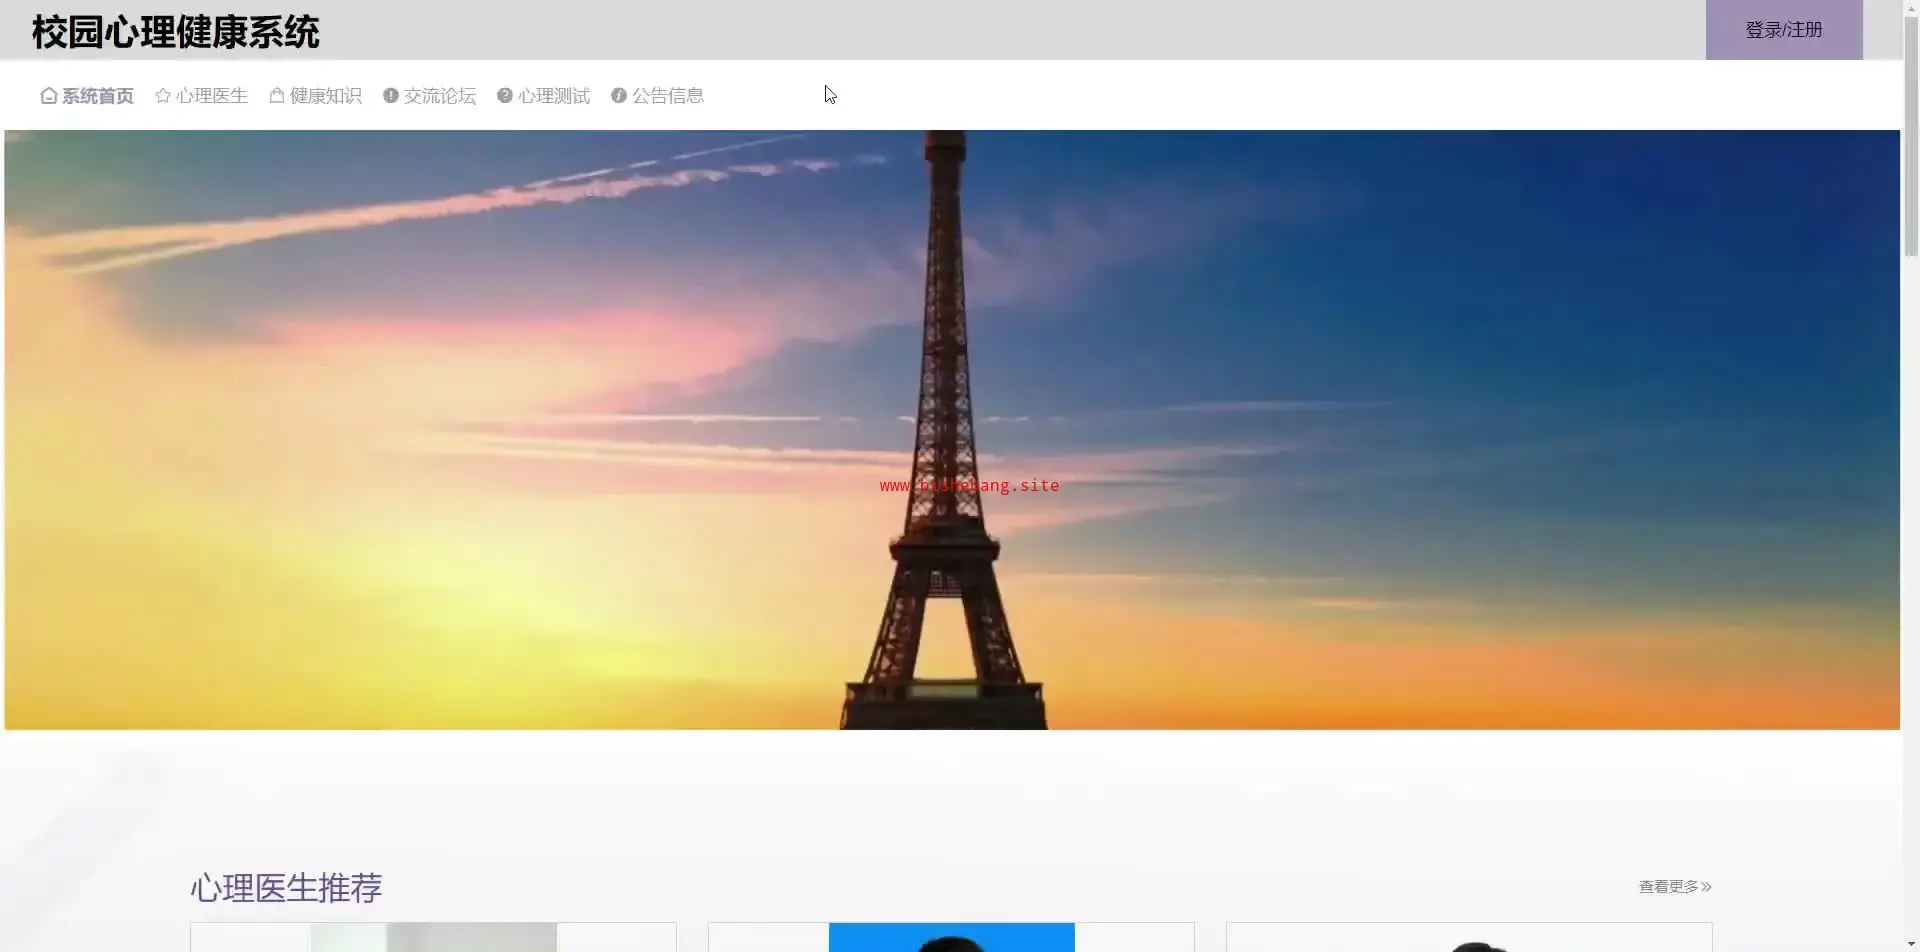Screen dimensions: 1920x952
Task: Click the info icon beside 公告信息
Action: tap(619, 96)
